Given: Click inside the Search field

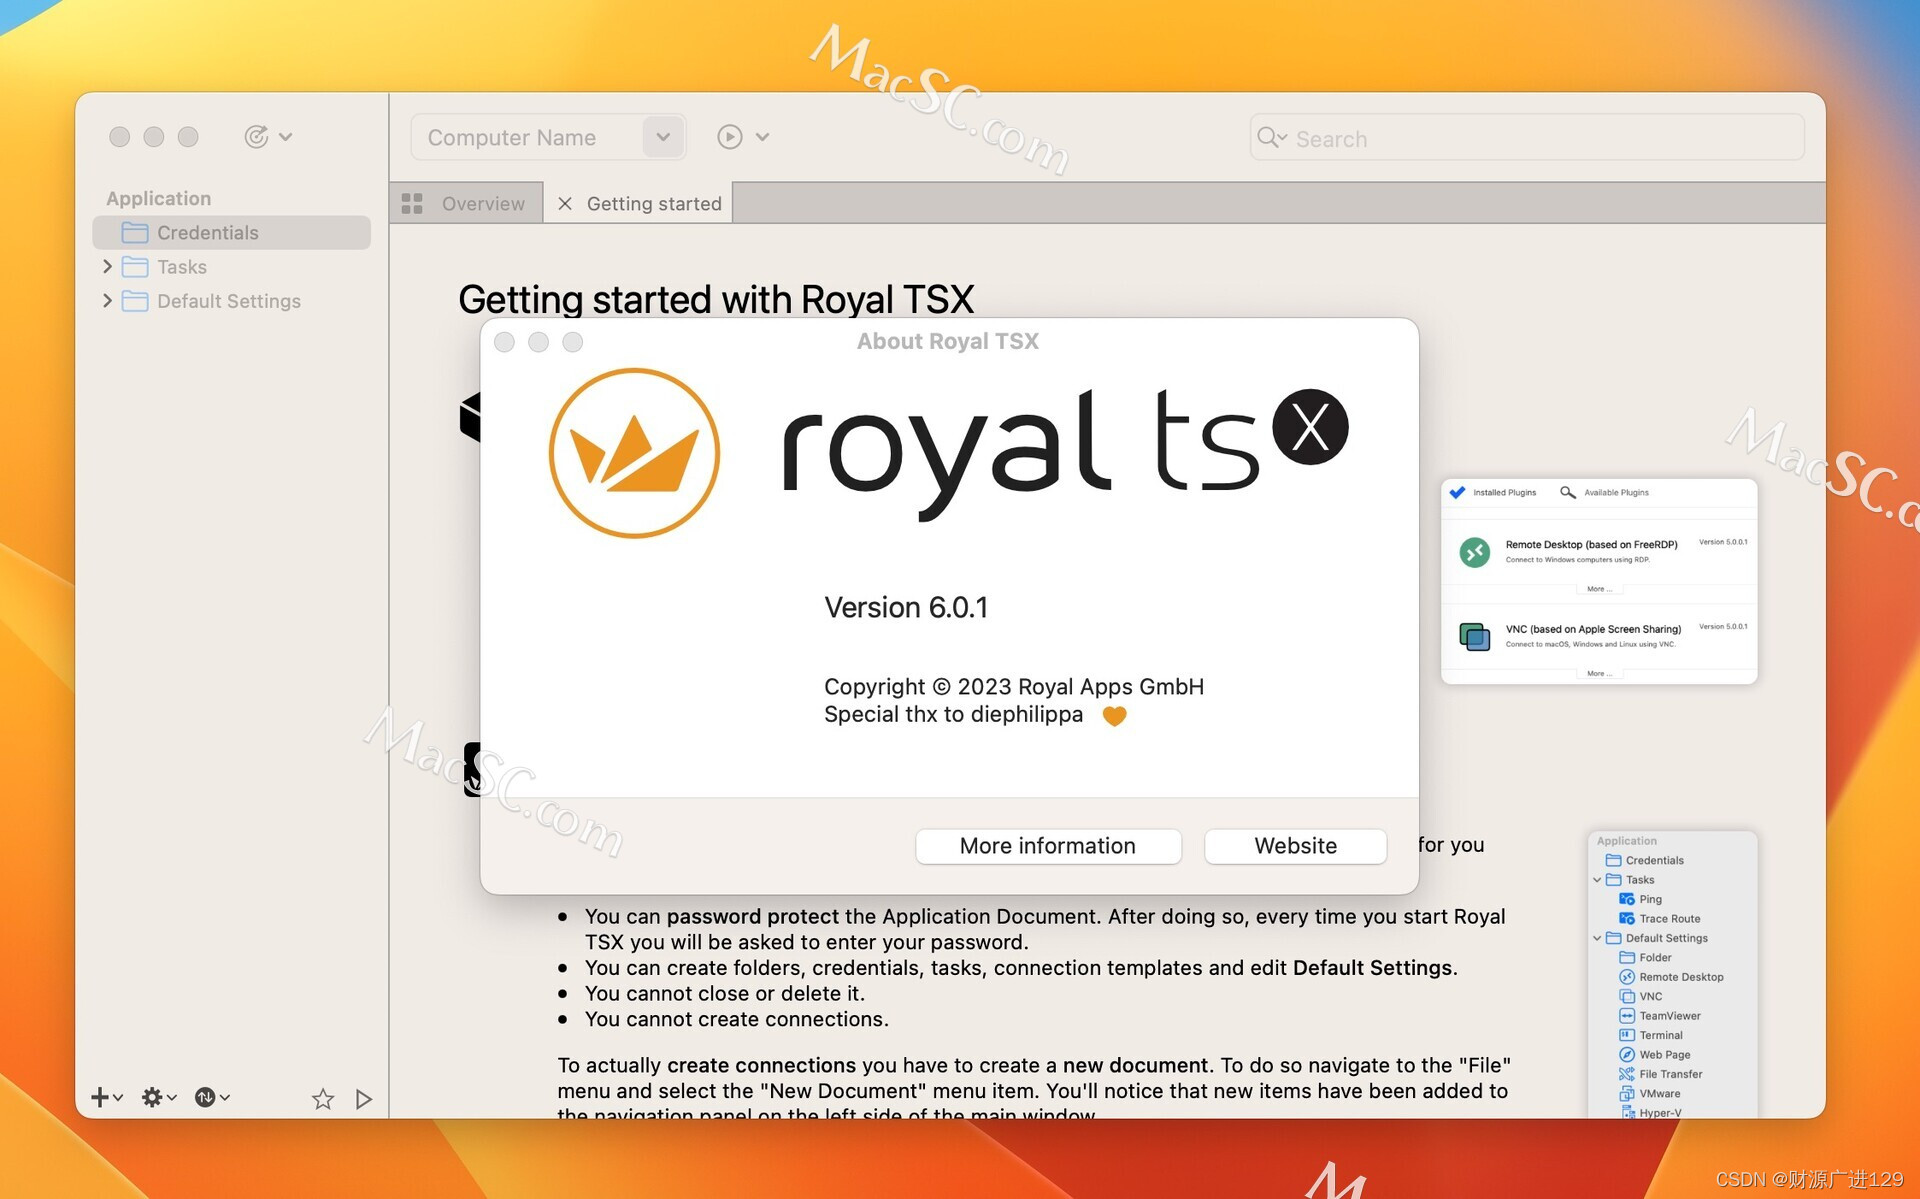Looking at the screenshot, I should (1527, 138).
